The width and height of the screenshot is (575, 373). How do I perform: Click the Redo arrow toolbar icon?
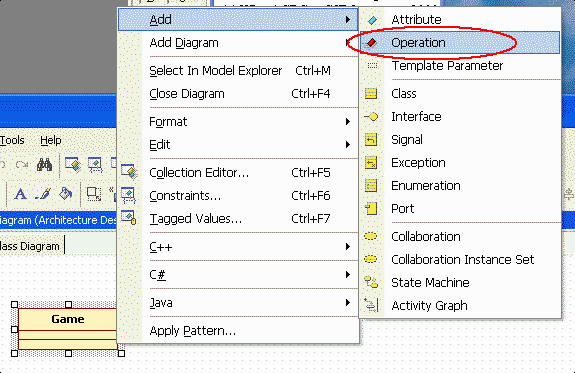[22, 165]
